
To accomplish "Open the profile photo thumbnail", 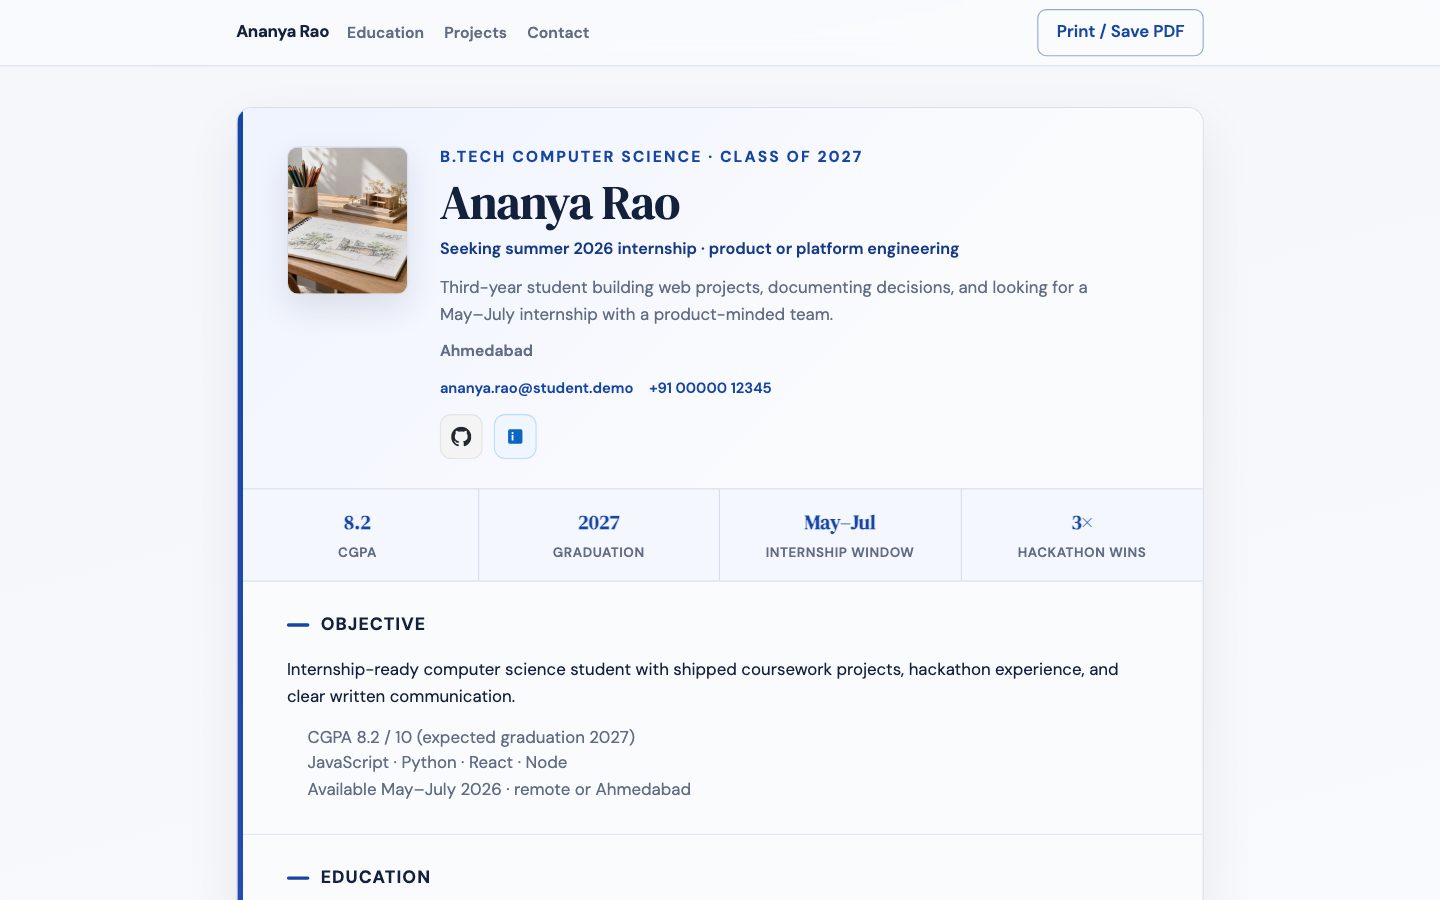I will (347, 220).
